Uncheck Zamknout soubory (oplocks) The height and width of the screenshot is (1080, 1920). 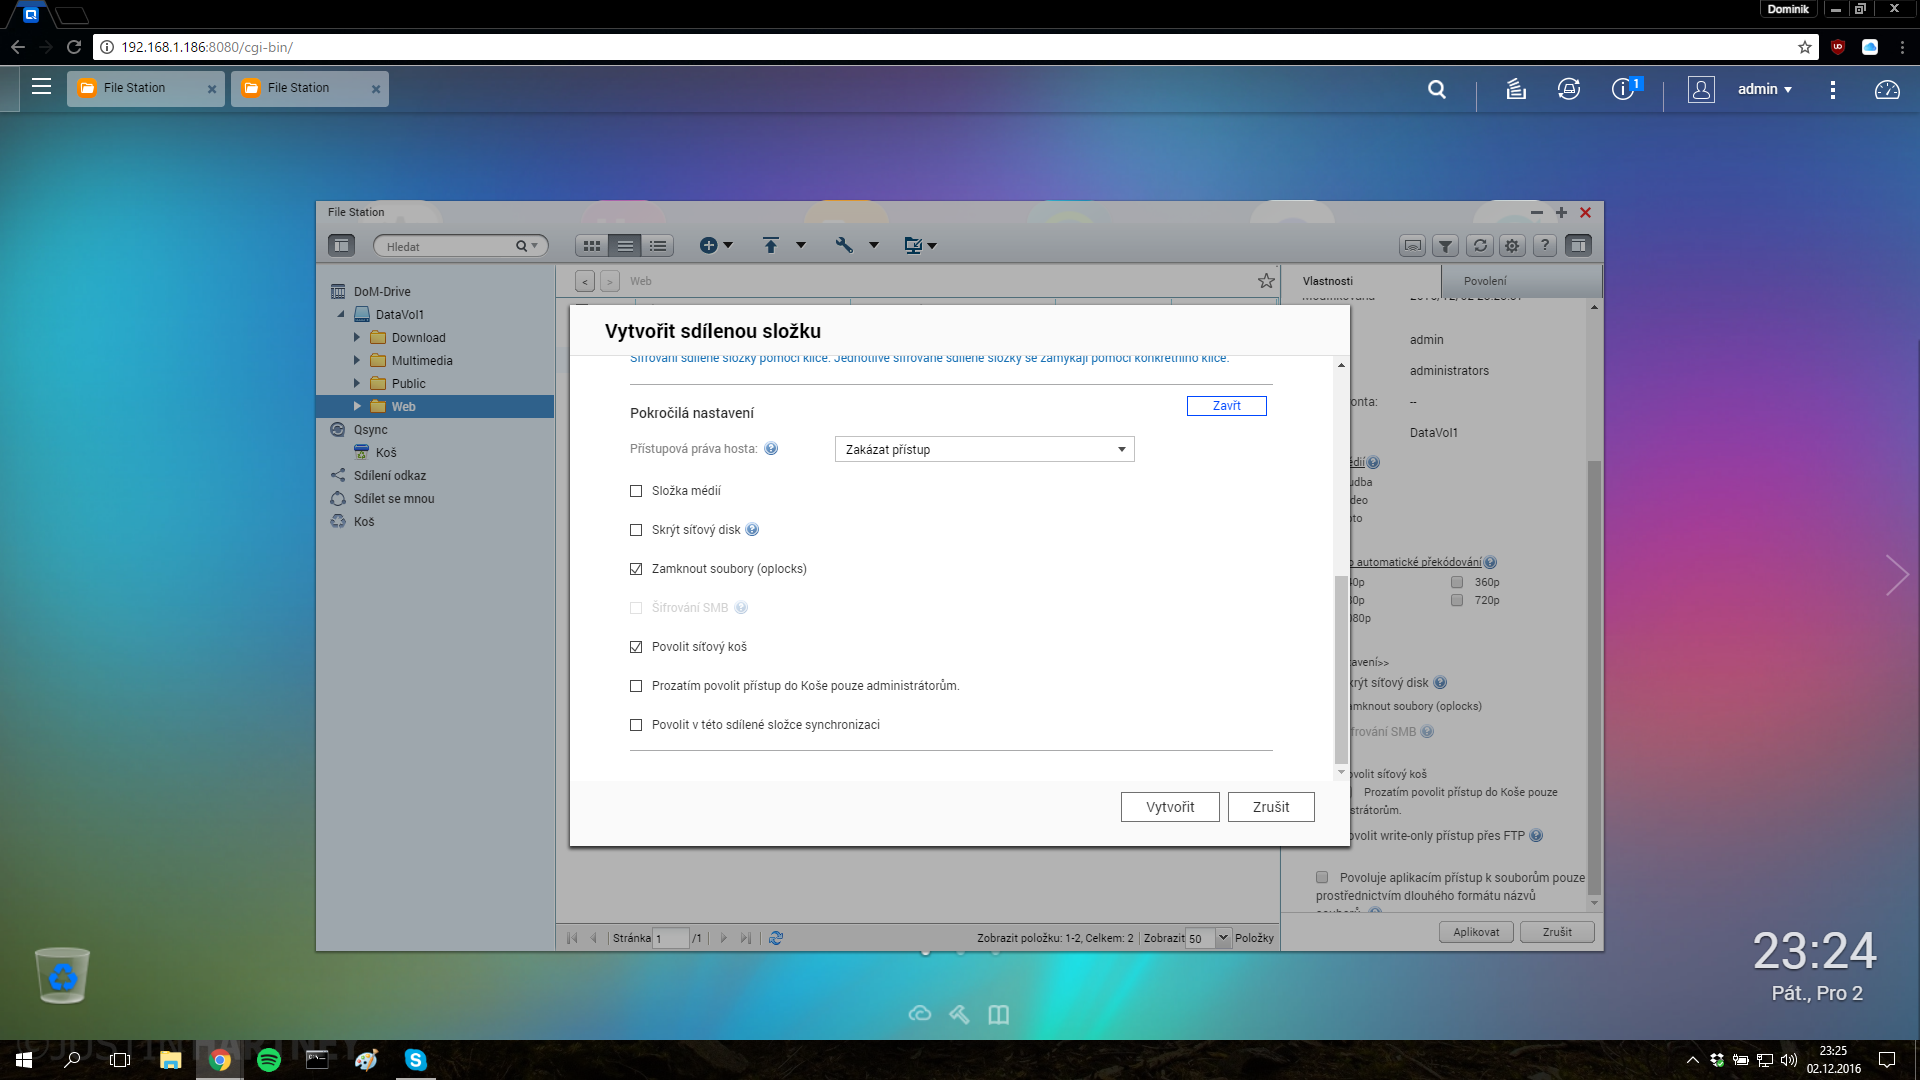636,569
